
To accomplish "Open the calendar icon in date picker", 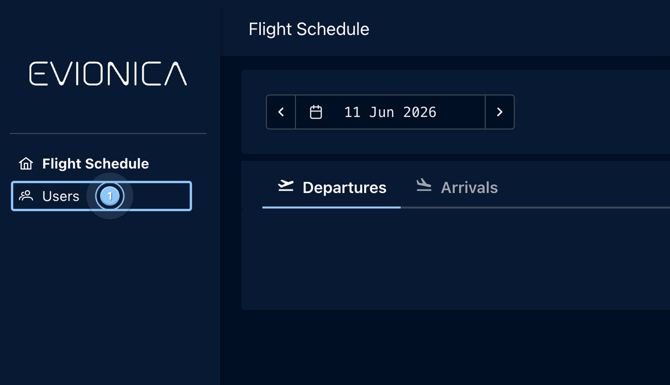I will (x=316, y=112).
